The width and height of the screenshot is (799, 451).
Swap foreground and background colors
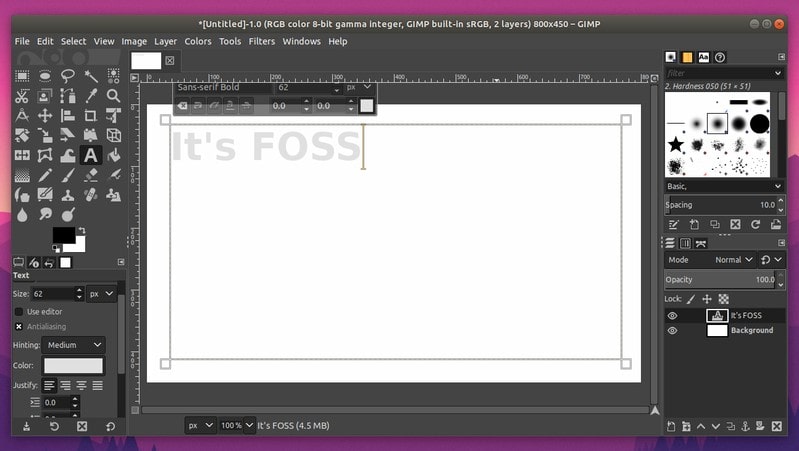(82, 230)
